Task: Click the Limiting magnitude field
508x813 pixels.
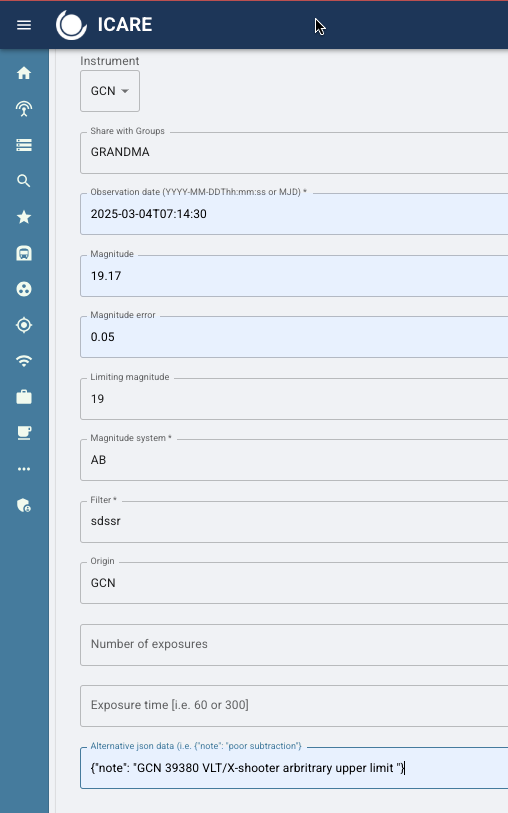Action: (x=294, y=399)
